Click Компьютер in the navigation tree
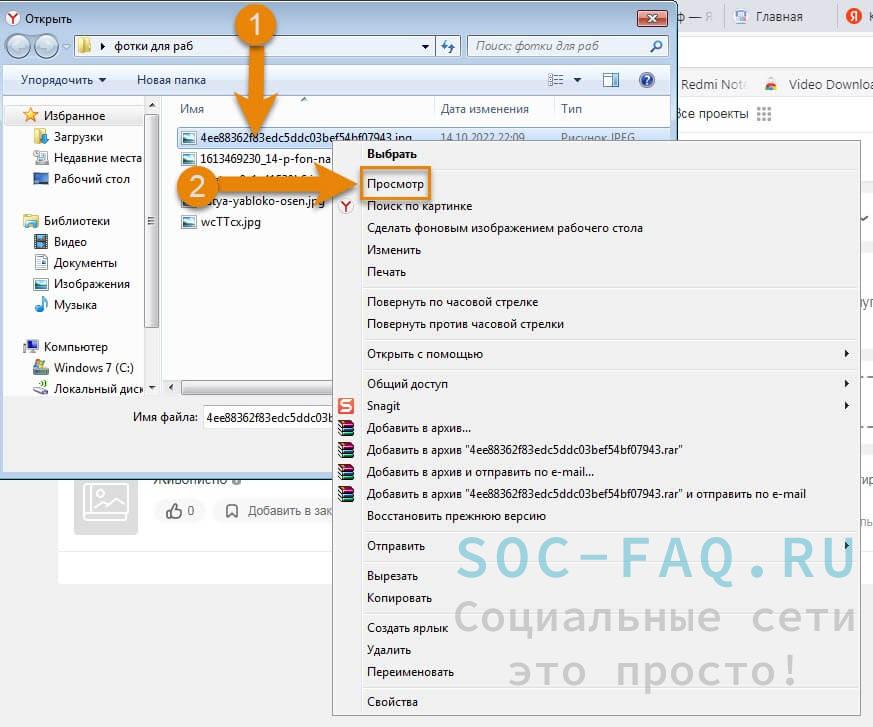 pyautogui.click(x=76, y=347)
